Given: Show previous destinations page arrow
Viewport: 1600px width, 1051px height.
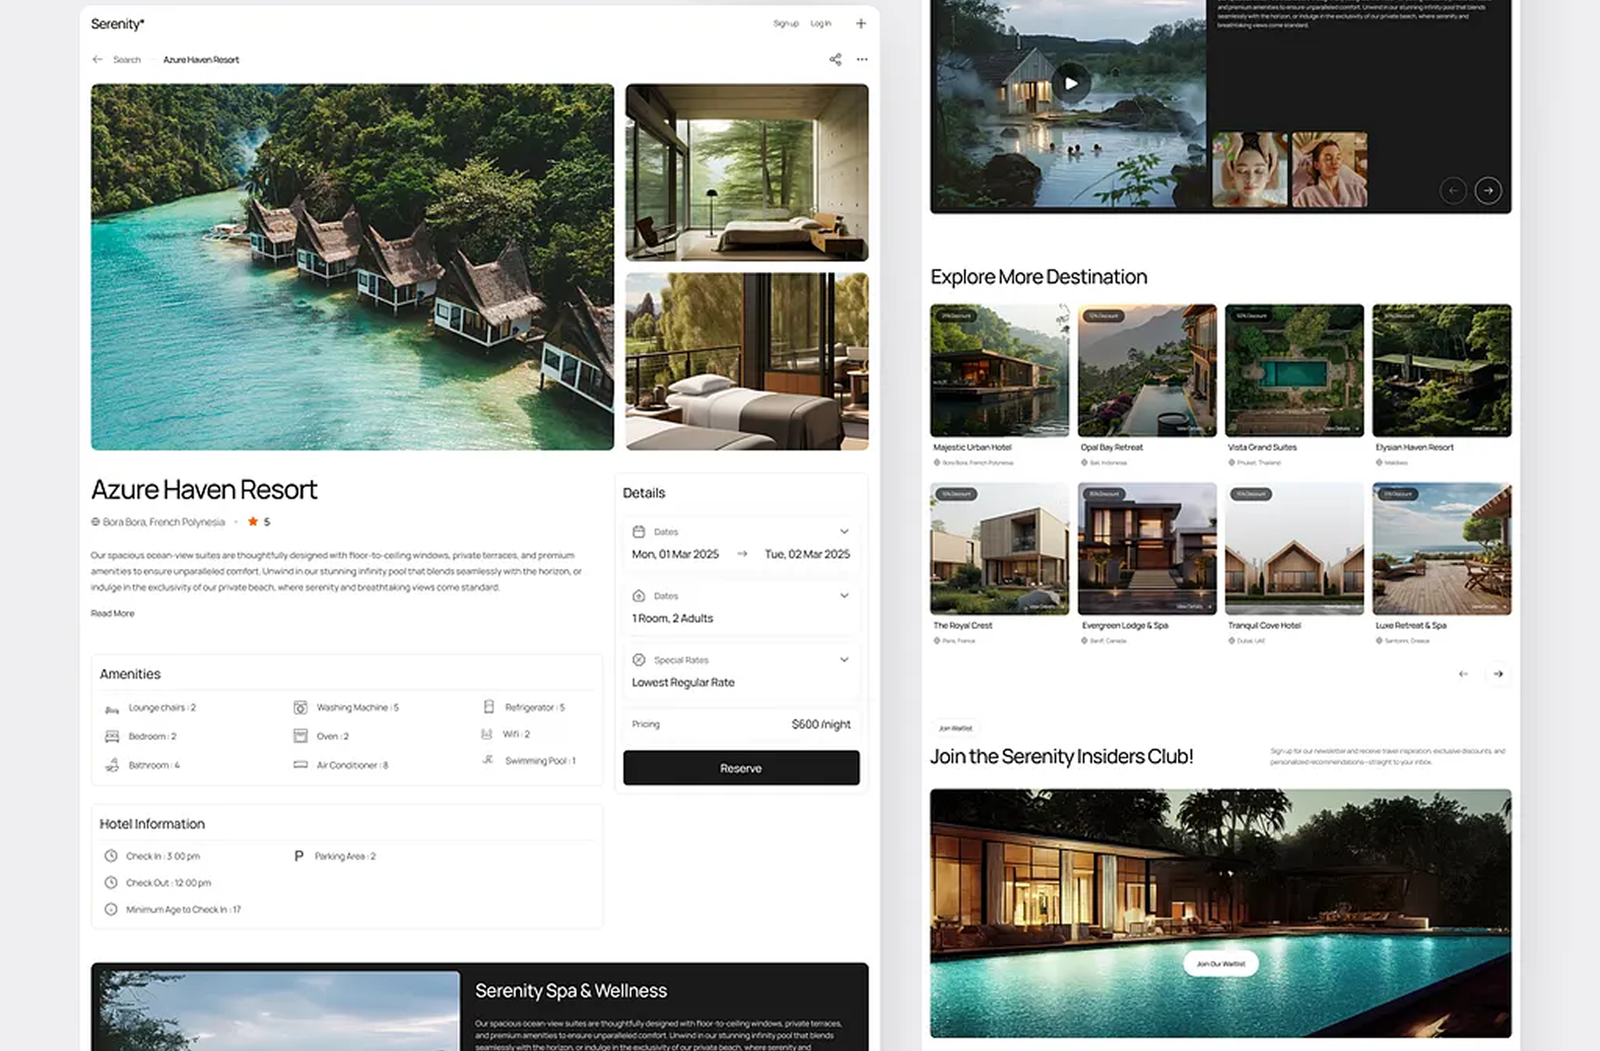Looking at the screenshot, I should [x=1463, y=674].
